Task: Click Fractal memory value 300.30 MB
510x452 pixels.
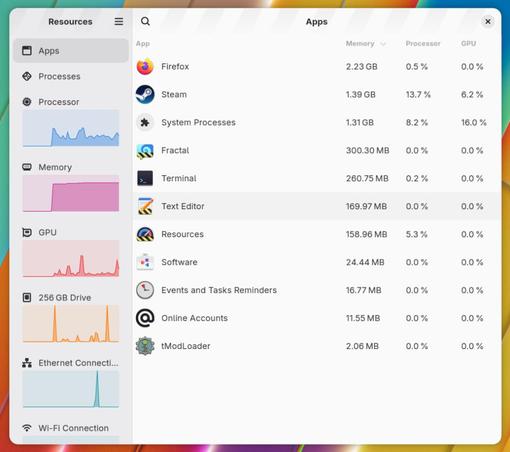Action: [367, 150]
